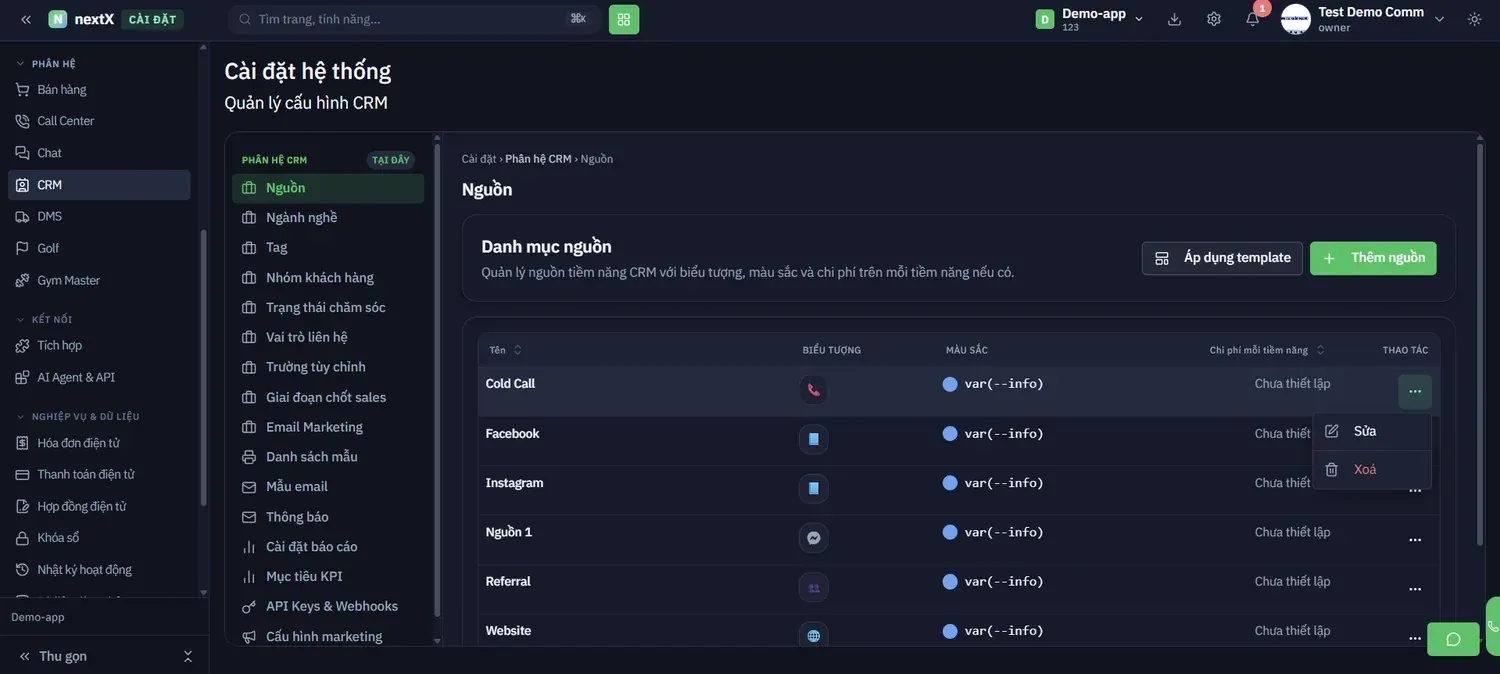Collapse the NGHIỆP VỤ & DỮ LIỆU section

click(77, 417)
